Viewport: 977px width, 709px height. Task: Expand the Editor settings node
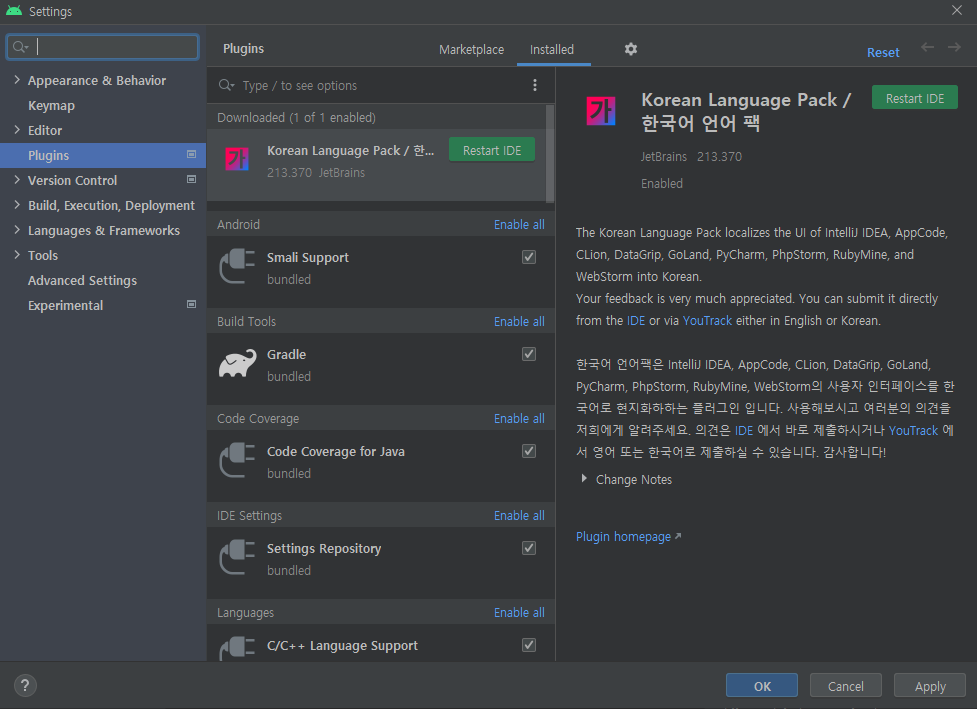(17, 130)
